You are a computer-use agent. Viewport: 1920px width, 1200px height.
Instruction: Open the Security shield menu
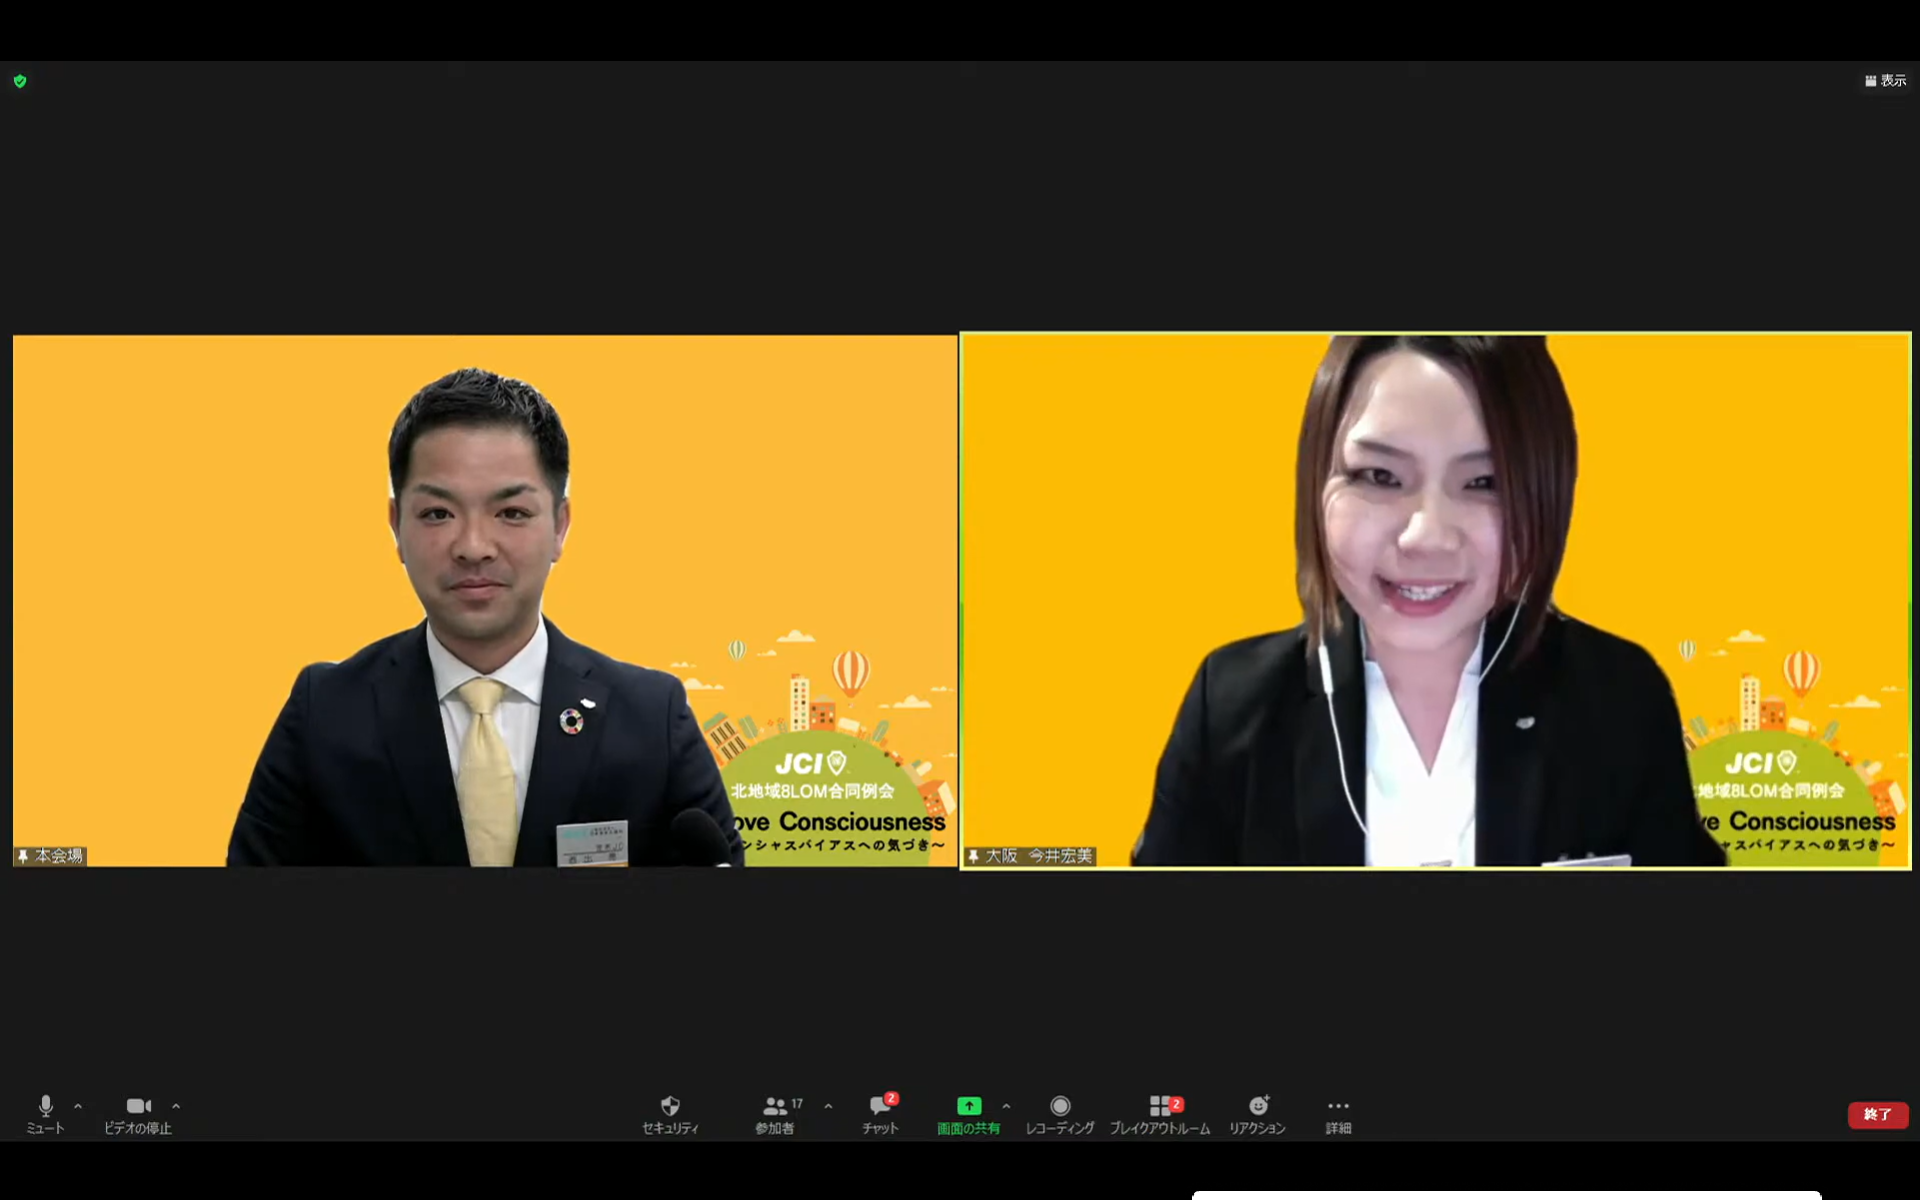tap(670, 1112)
